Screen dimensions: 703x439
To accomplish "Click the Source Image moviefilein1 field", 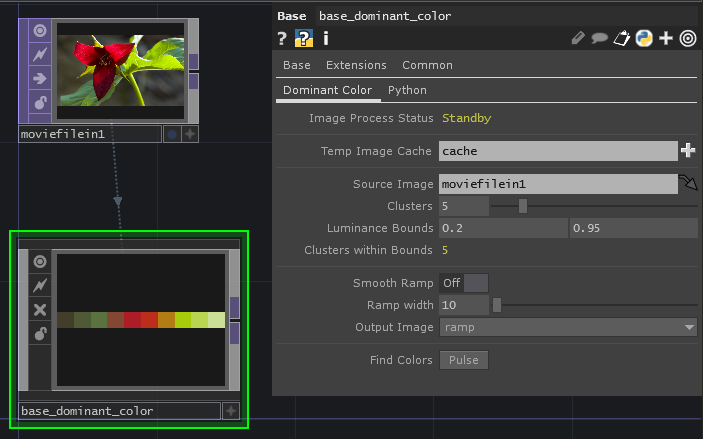I will point(558,184).
